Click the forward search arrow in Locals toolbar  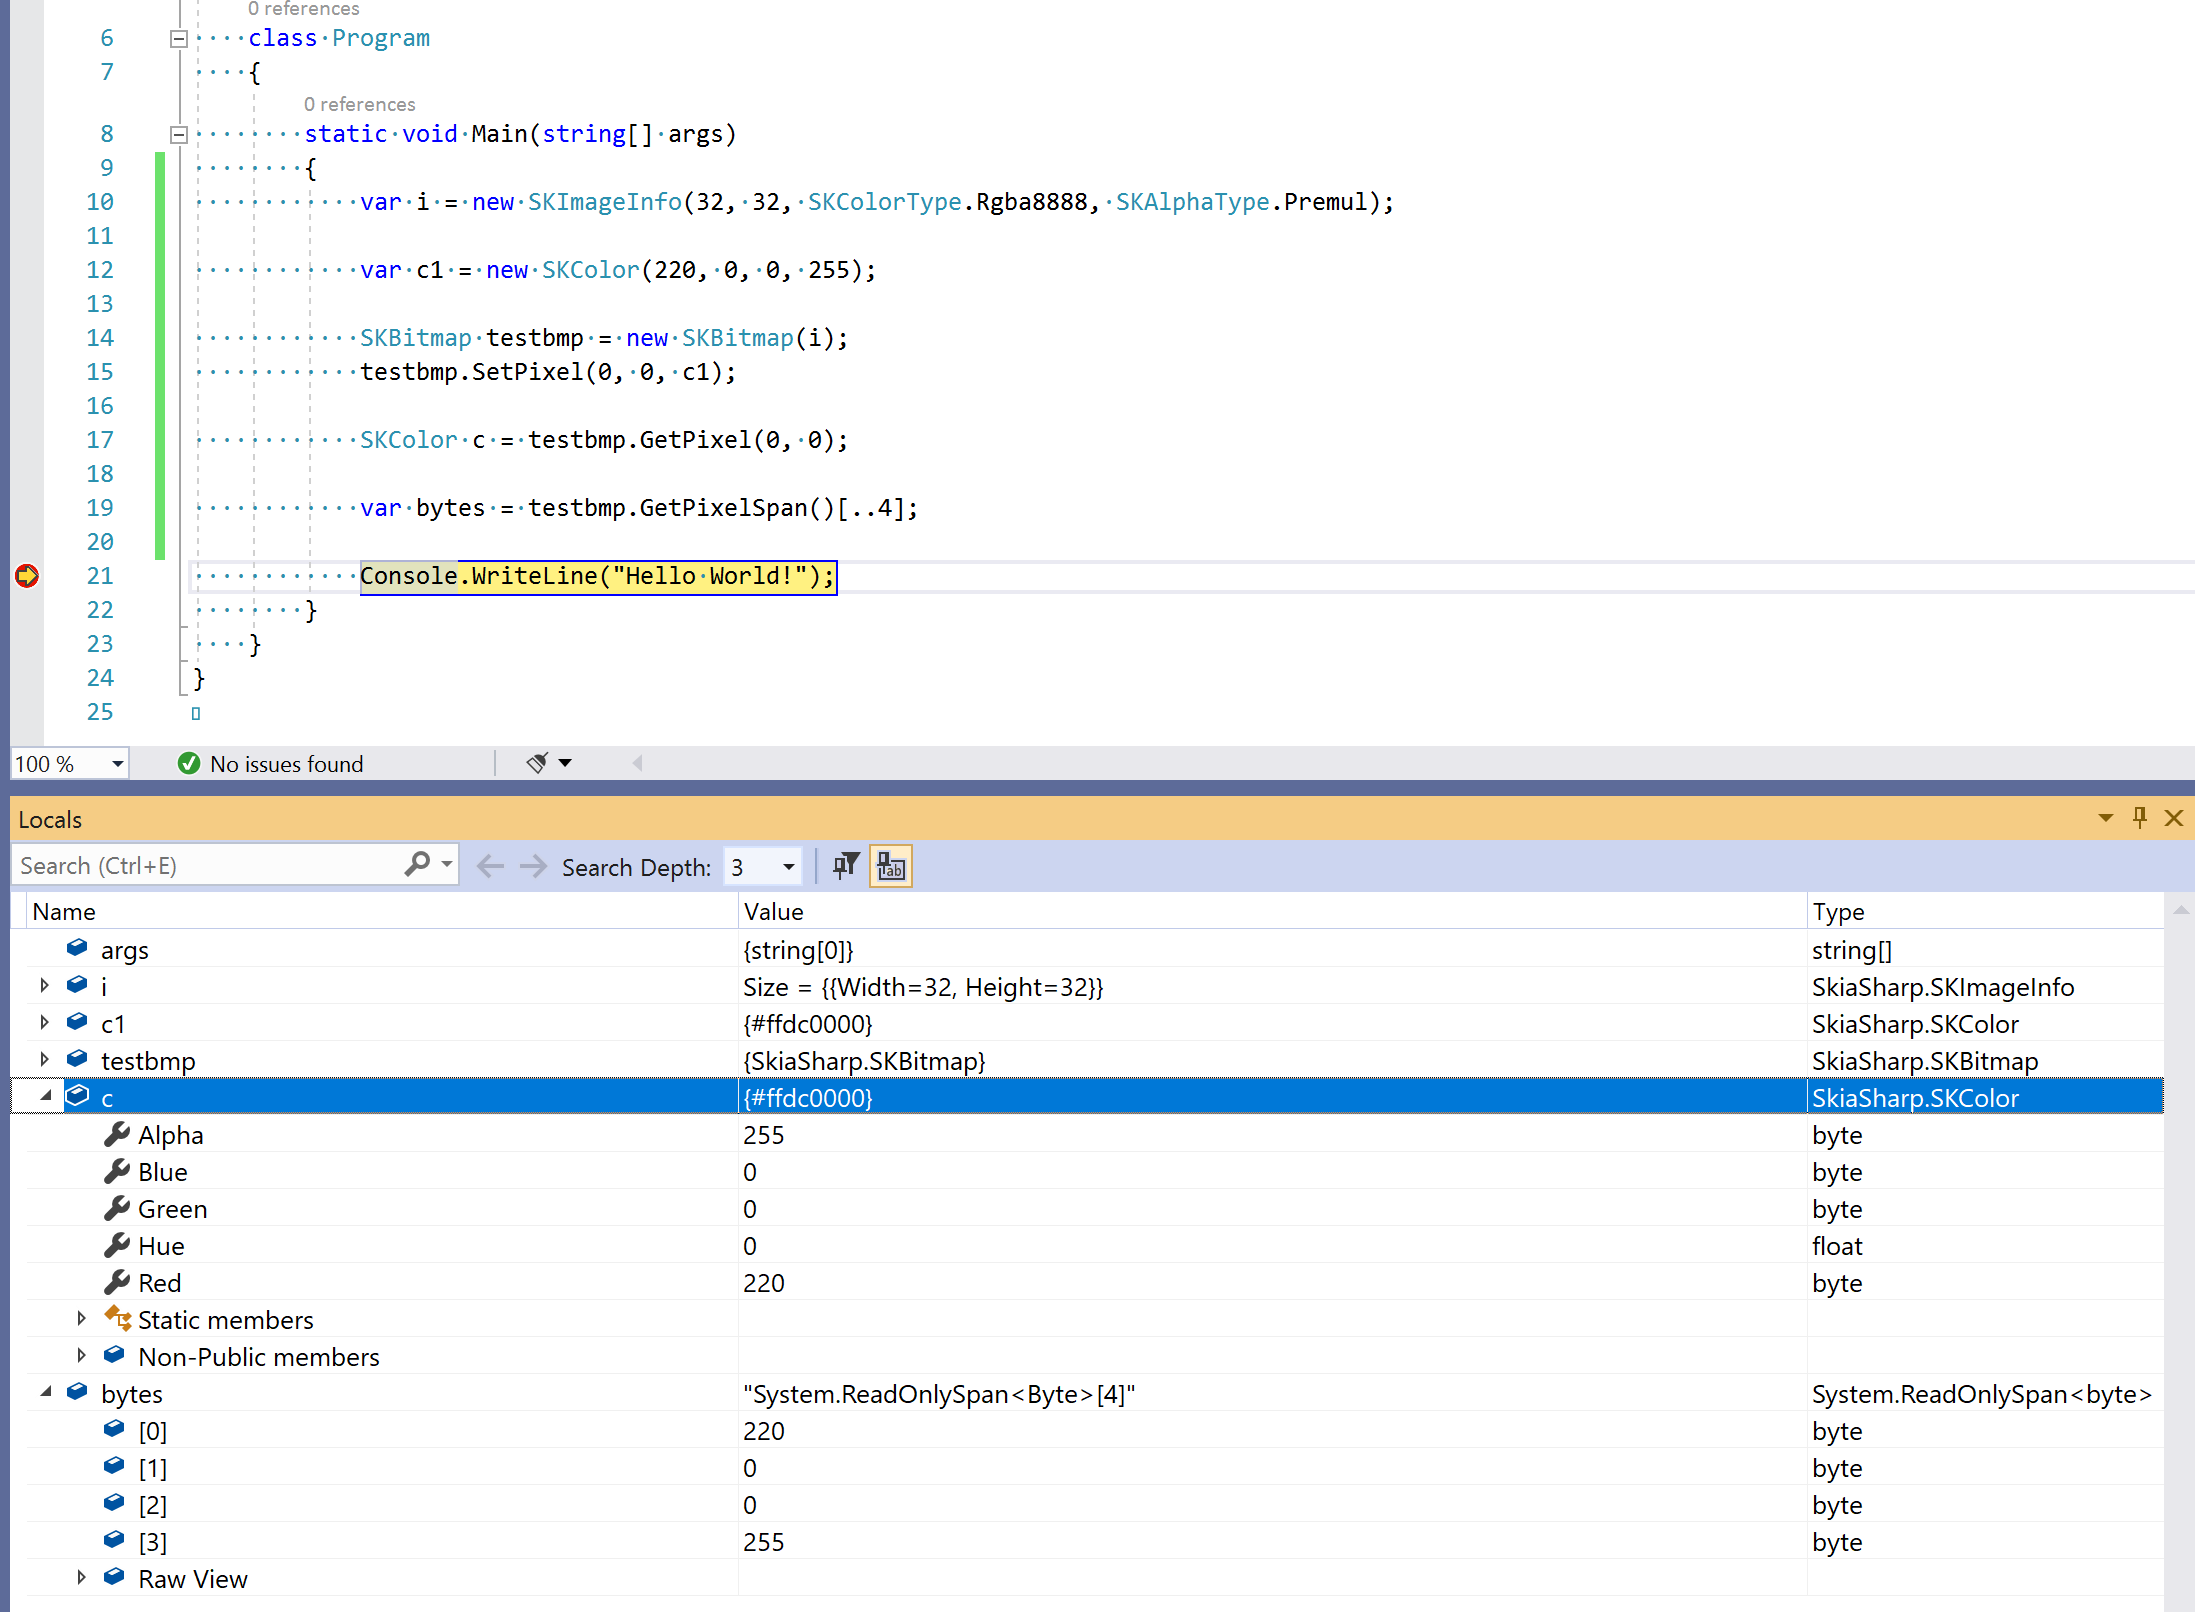(x=531, y=866)
